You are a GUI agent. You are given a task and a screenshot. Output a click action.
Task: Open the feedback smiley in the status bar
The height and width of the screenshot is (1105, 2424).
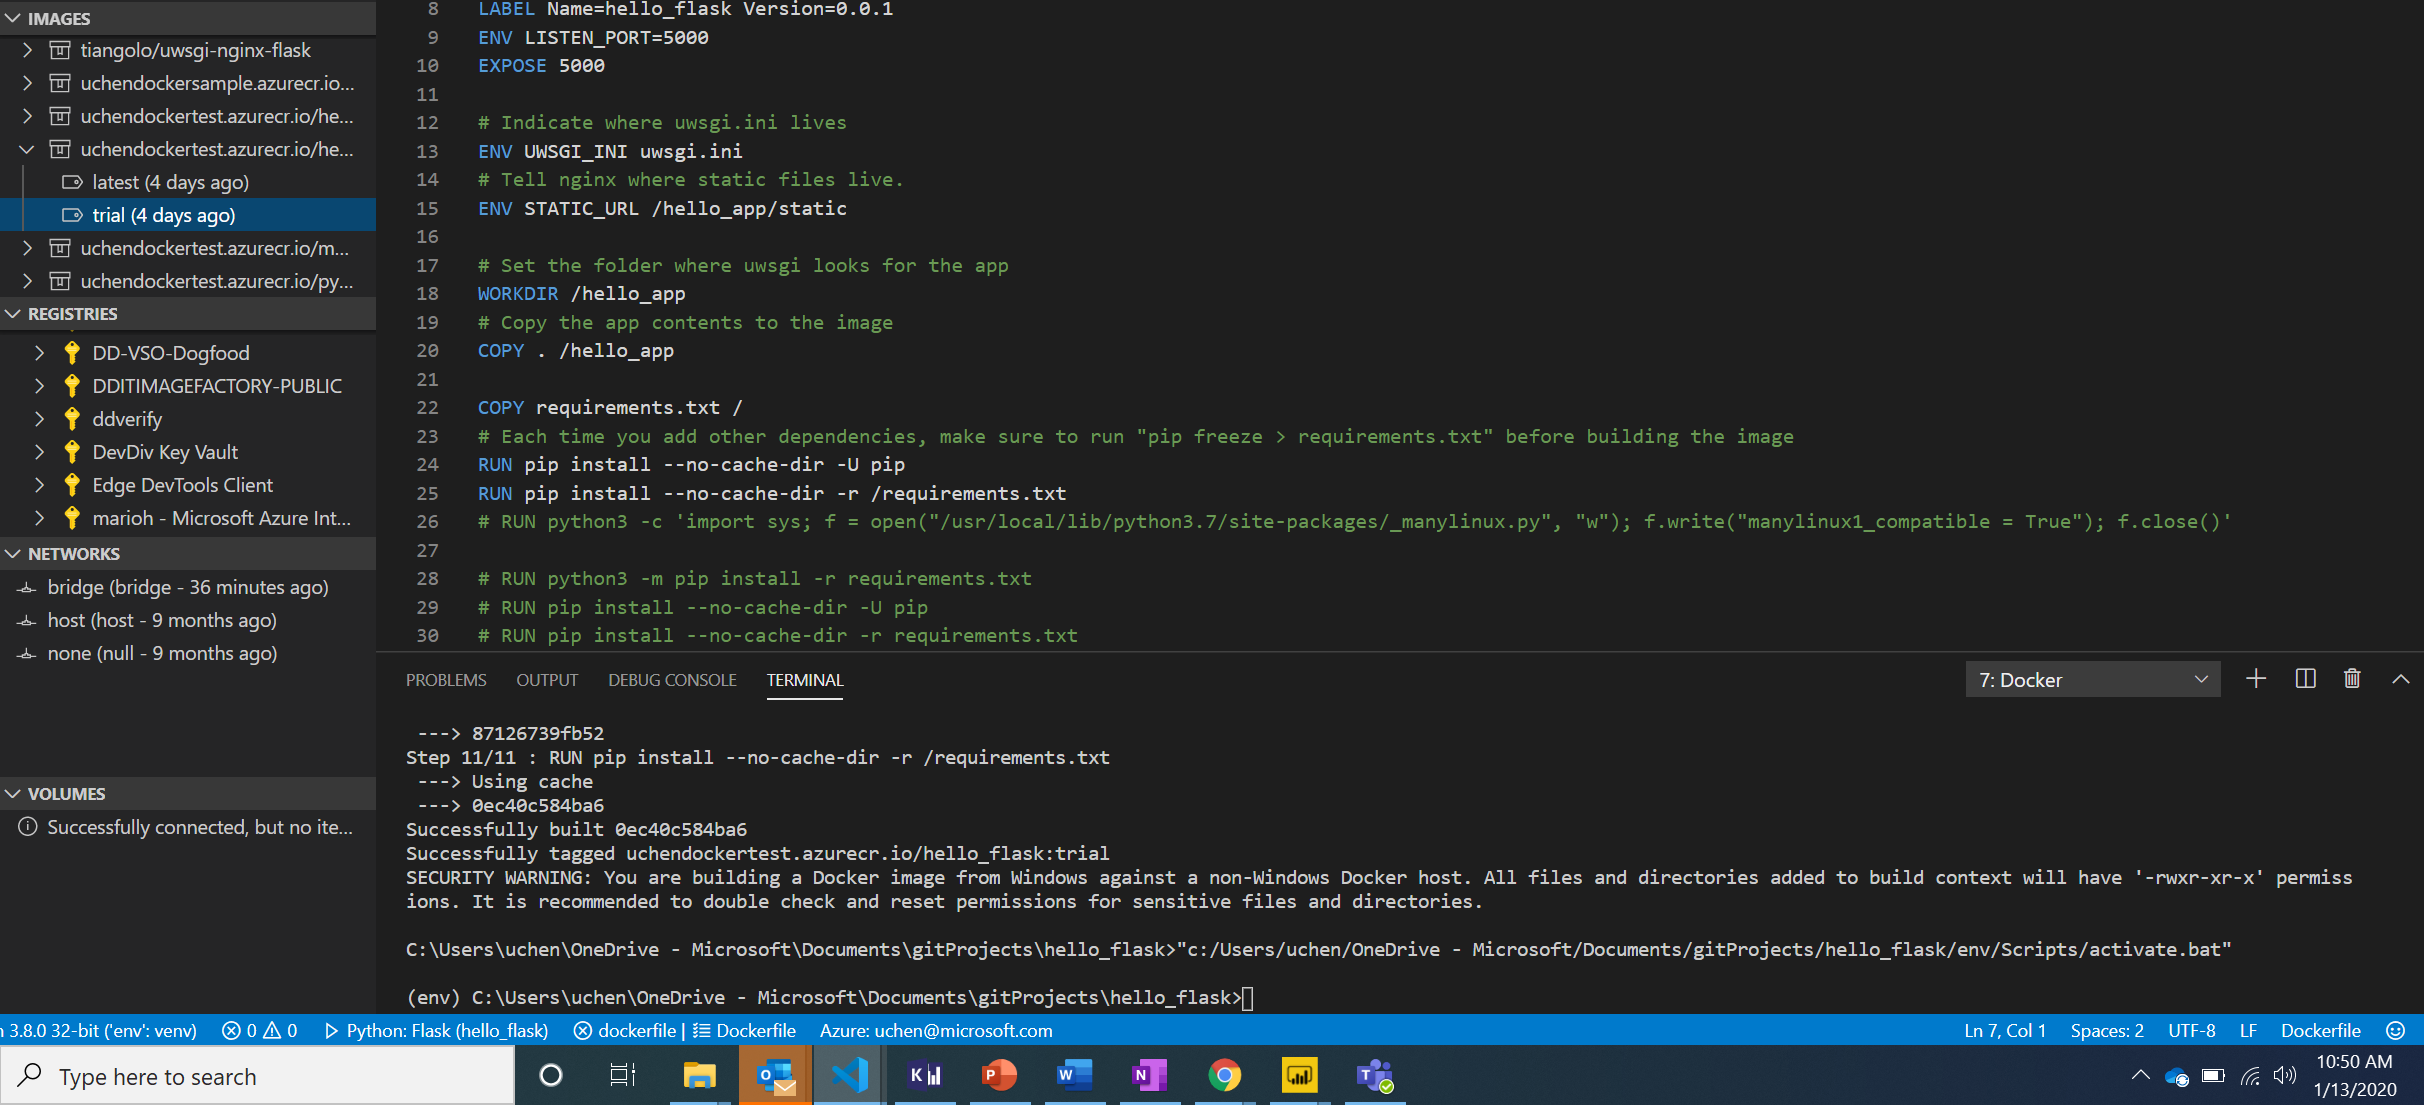coord(2394,1030)
